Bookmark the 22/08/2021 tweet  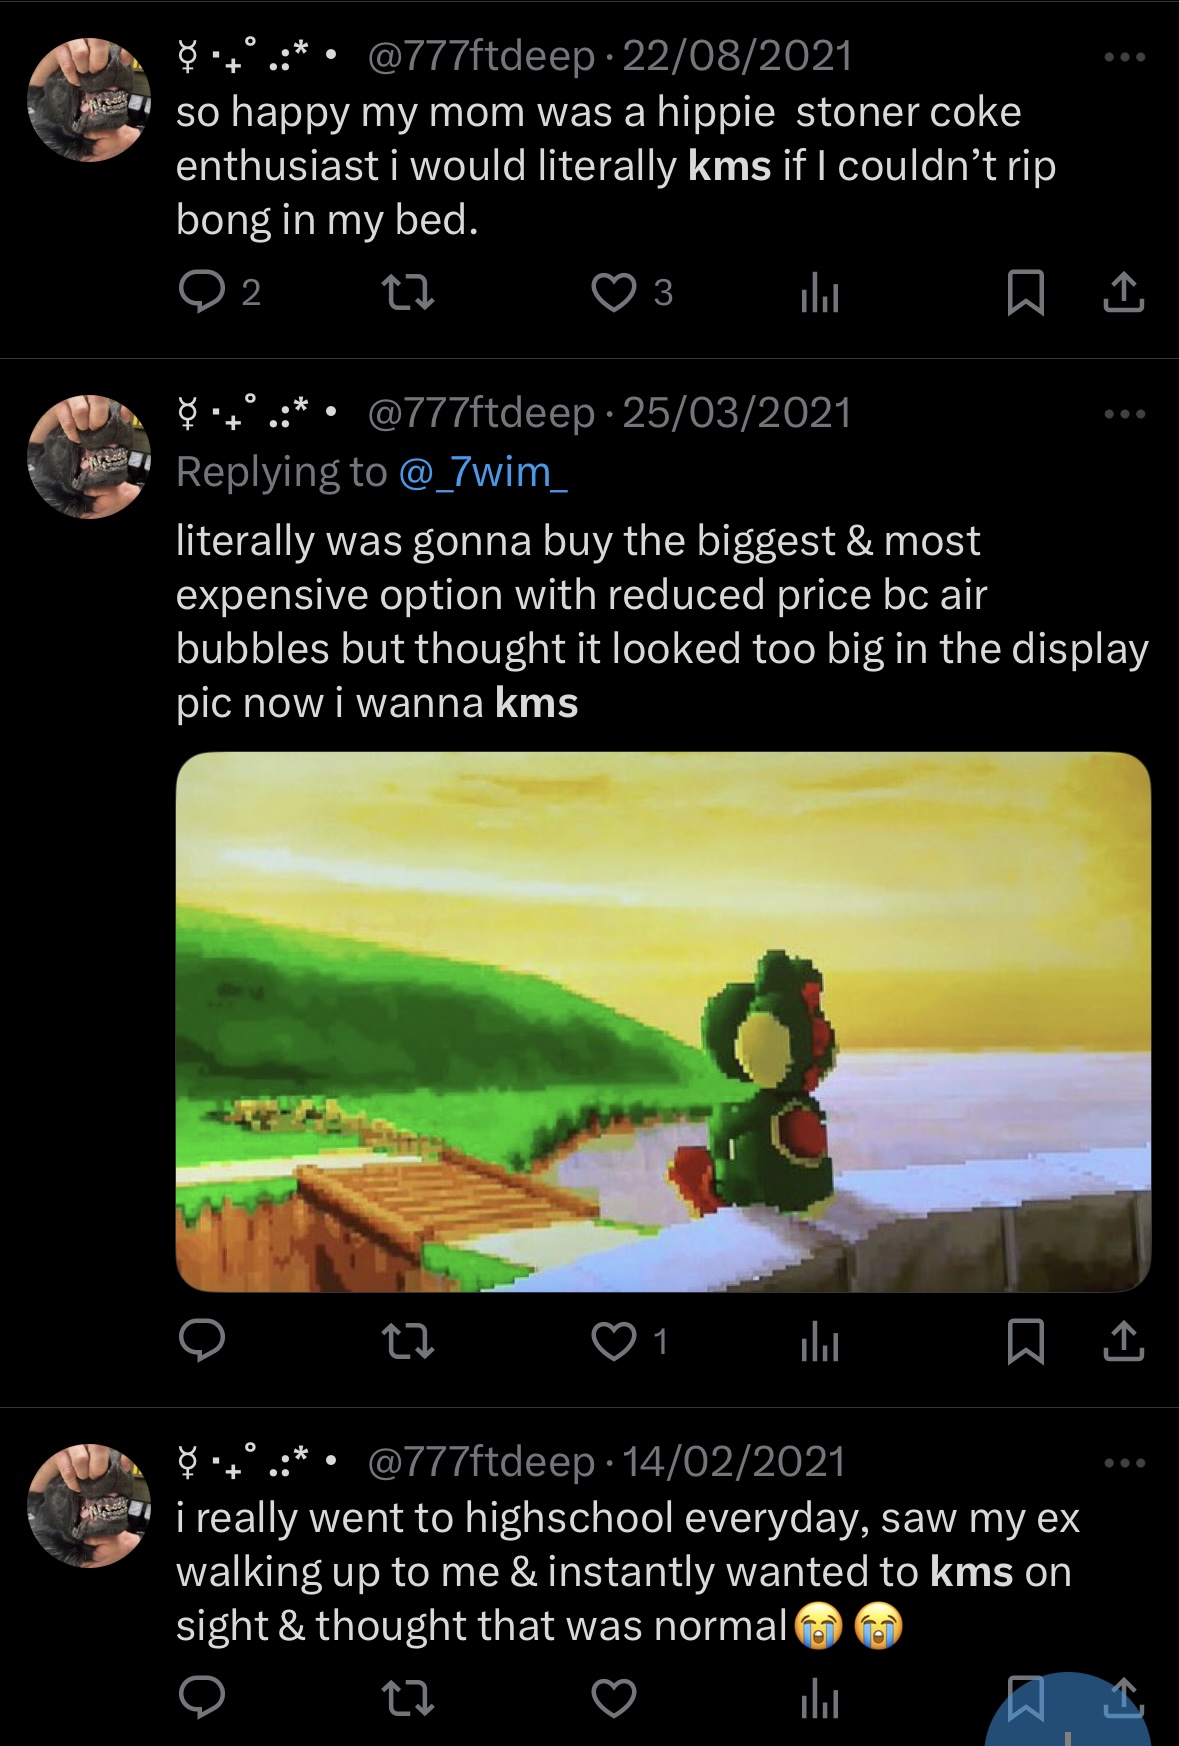tap(1025, 293)
